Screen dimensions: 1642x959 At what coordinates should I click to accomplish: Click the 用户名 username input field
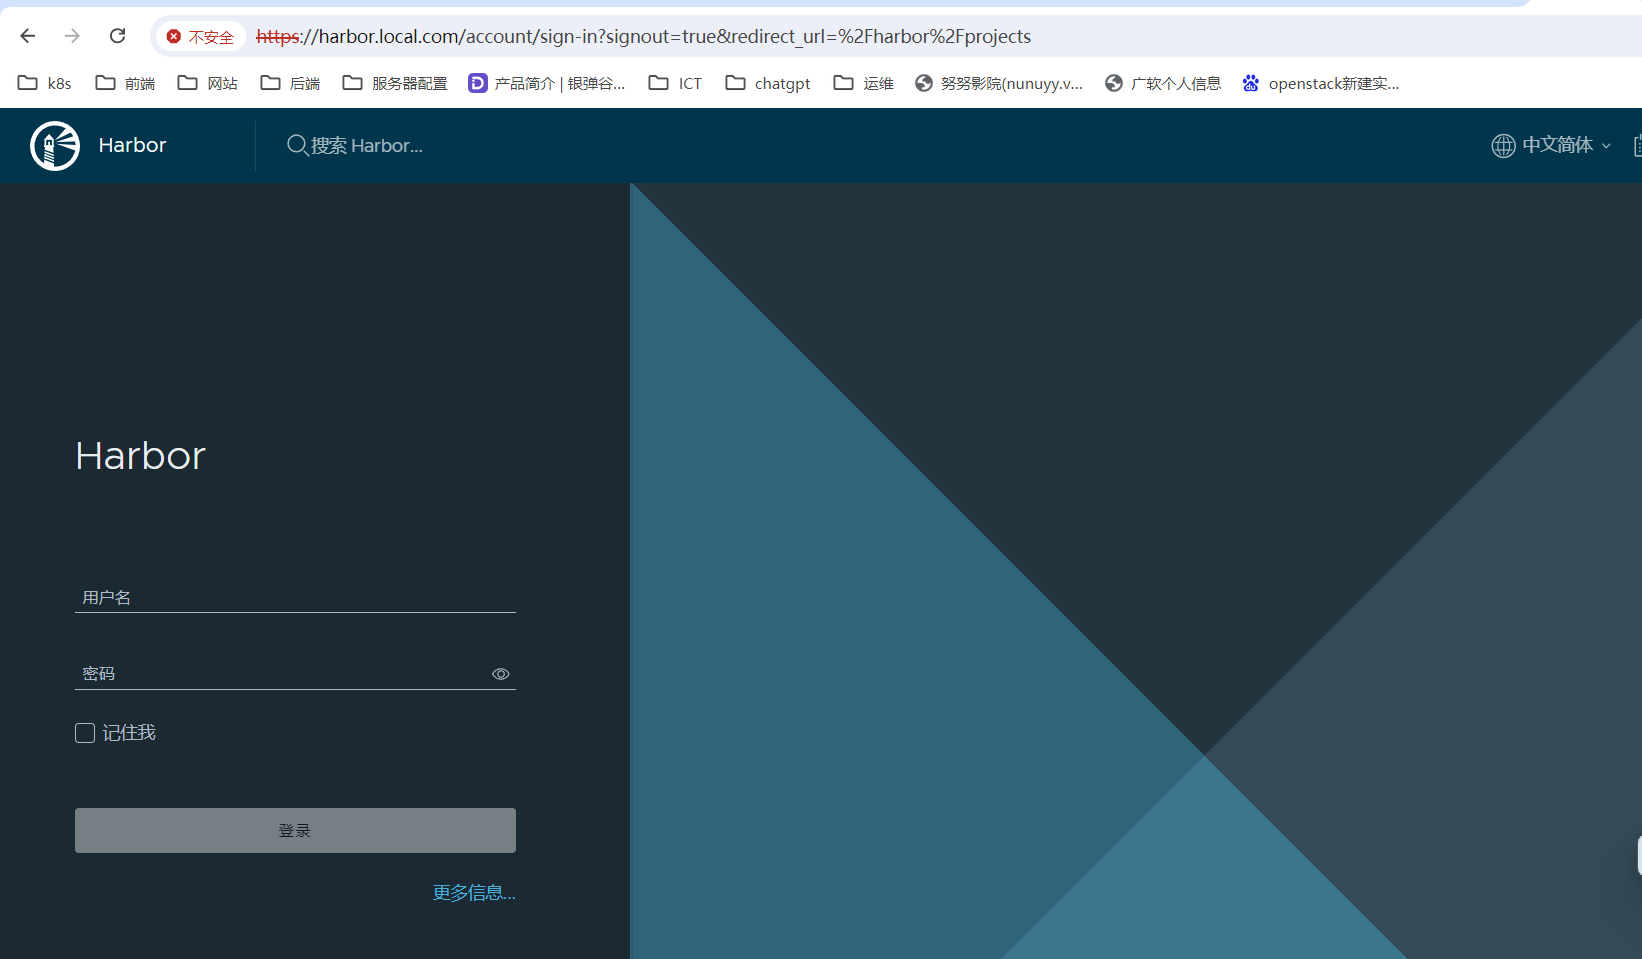click(x=295, y=597)
